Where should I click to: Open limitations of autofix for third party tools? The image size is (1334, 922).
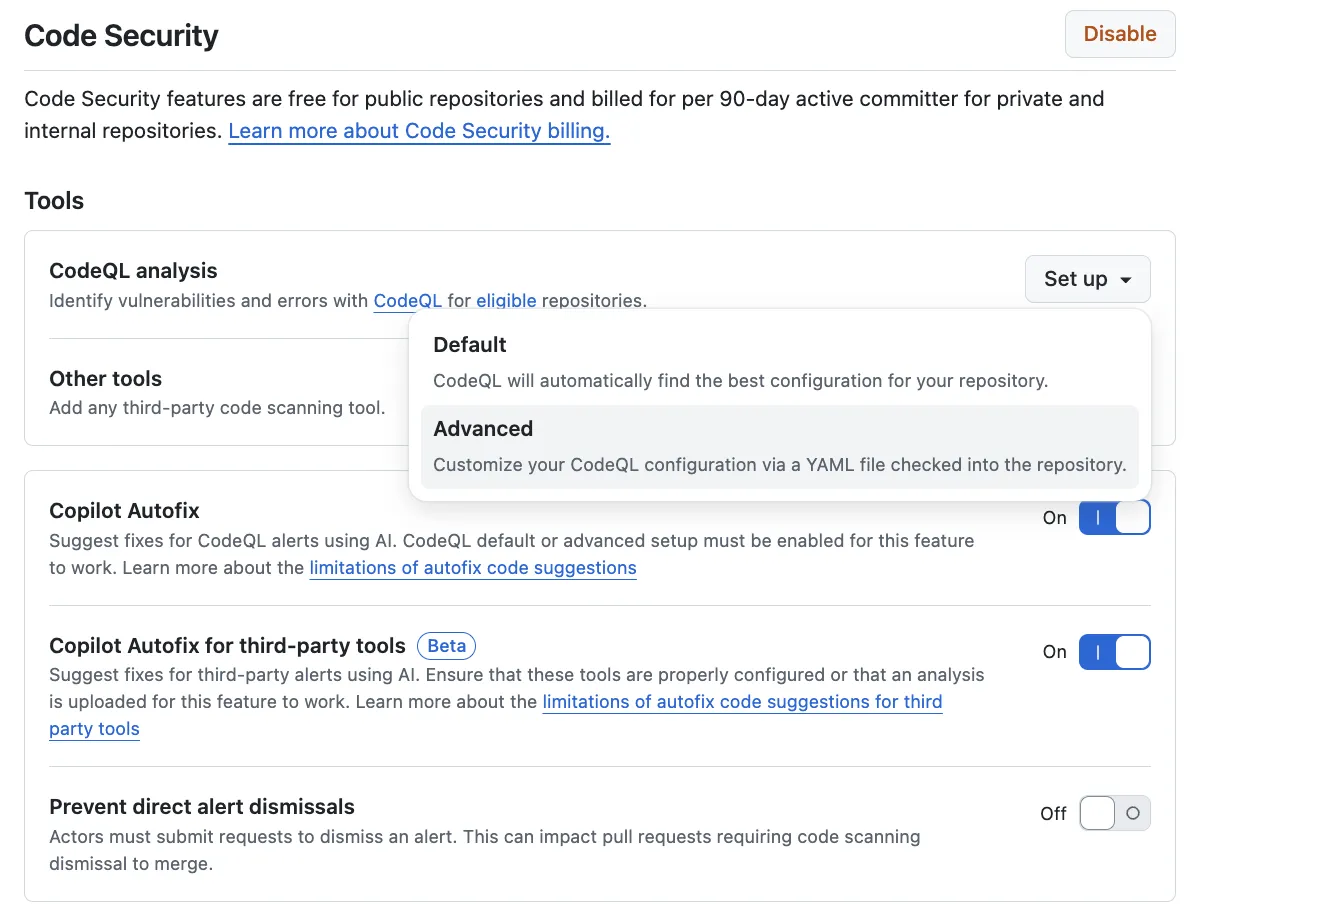click(x=743, y=701)
